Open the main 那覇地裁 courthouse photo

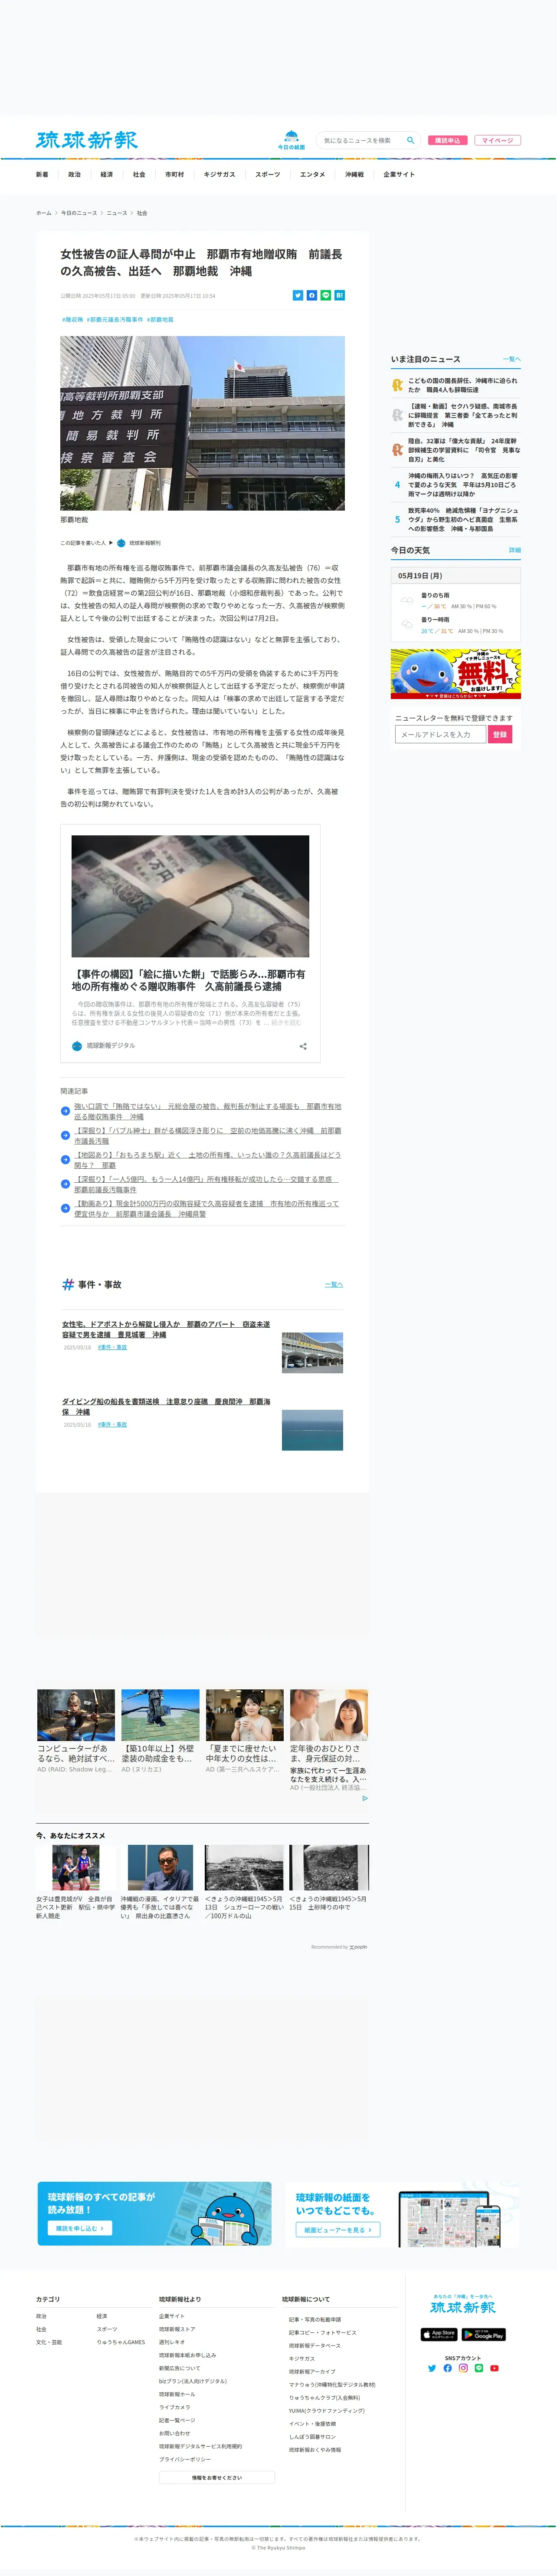pos(202,423)
